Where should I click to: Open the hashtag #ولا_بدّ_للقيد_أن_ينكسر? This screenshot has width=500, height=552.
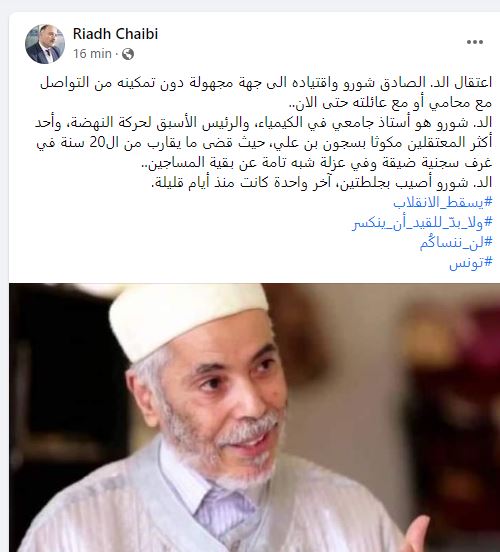pyautogui.click(x=422, y=222)
